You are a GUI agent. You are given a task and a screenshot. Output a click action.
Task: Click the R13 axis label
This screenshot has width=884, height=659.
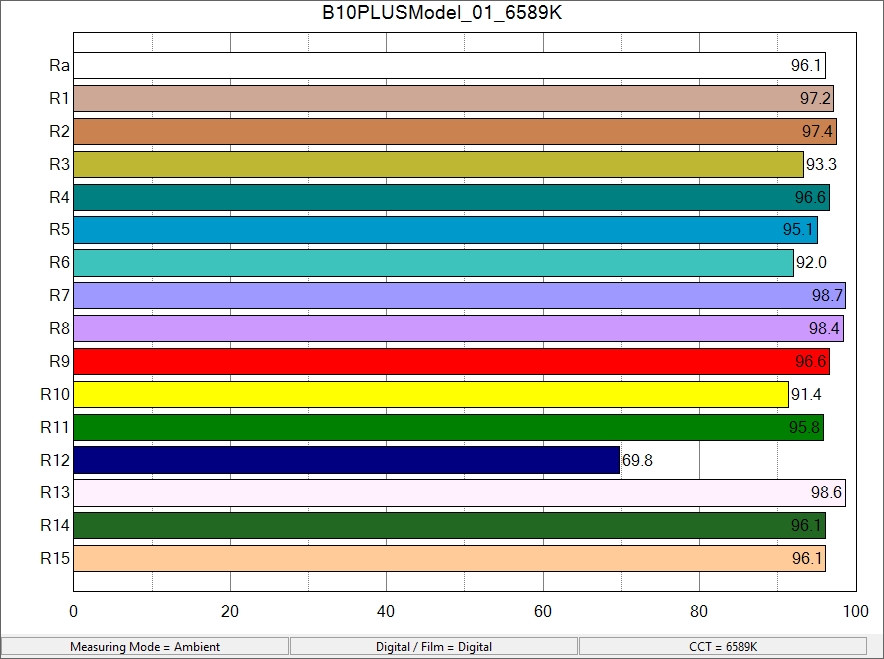pyautogui.click(x=55, y=492)
